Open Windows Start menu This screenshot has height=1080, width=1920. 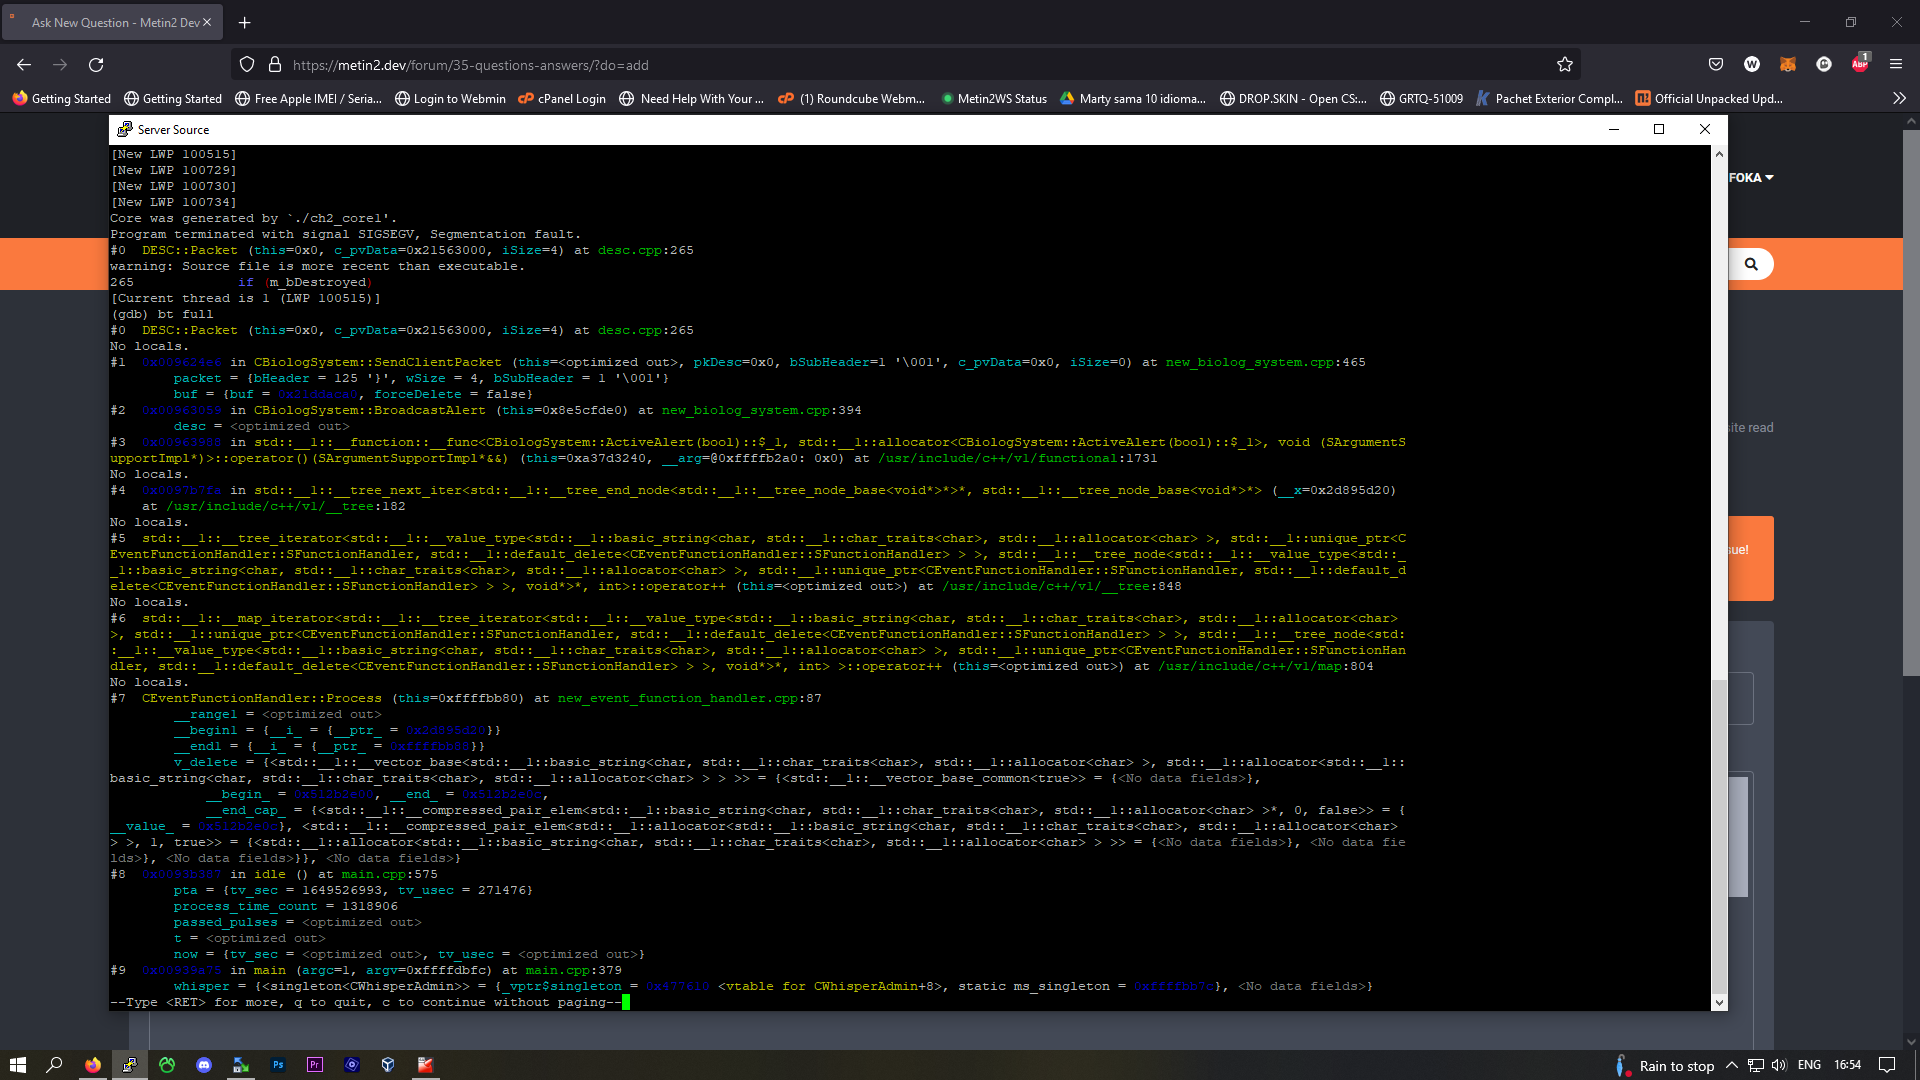(18, 1065)
